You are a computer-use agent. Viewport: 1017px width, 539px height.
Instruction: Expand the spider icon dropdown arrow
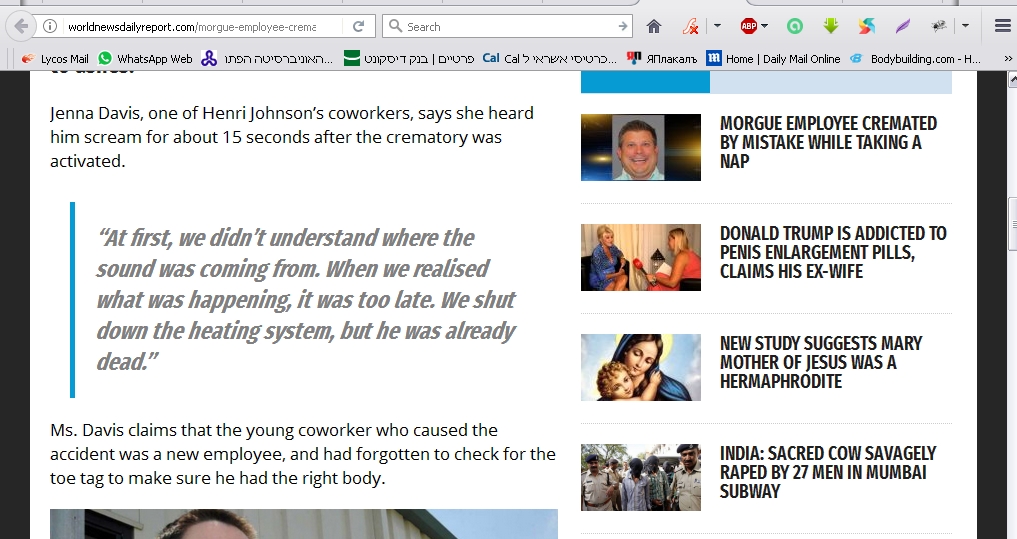(x=965, y=27)
